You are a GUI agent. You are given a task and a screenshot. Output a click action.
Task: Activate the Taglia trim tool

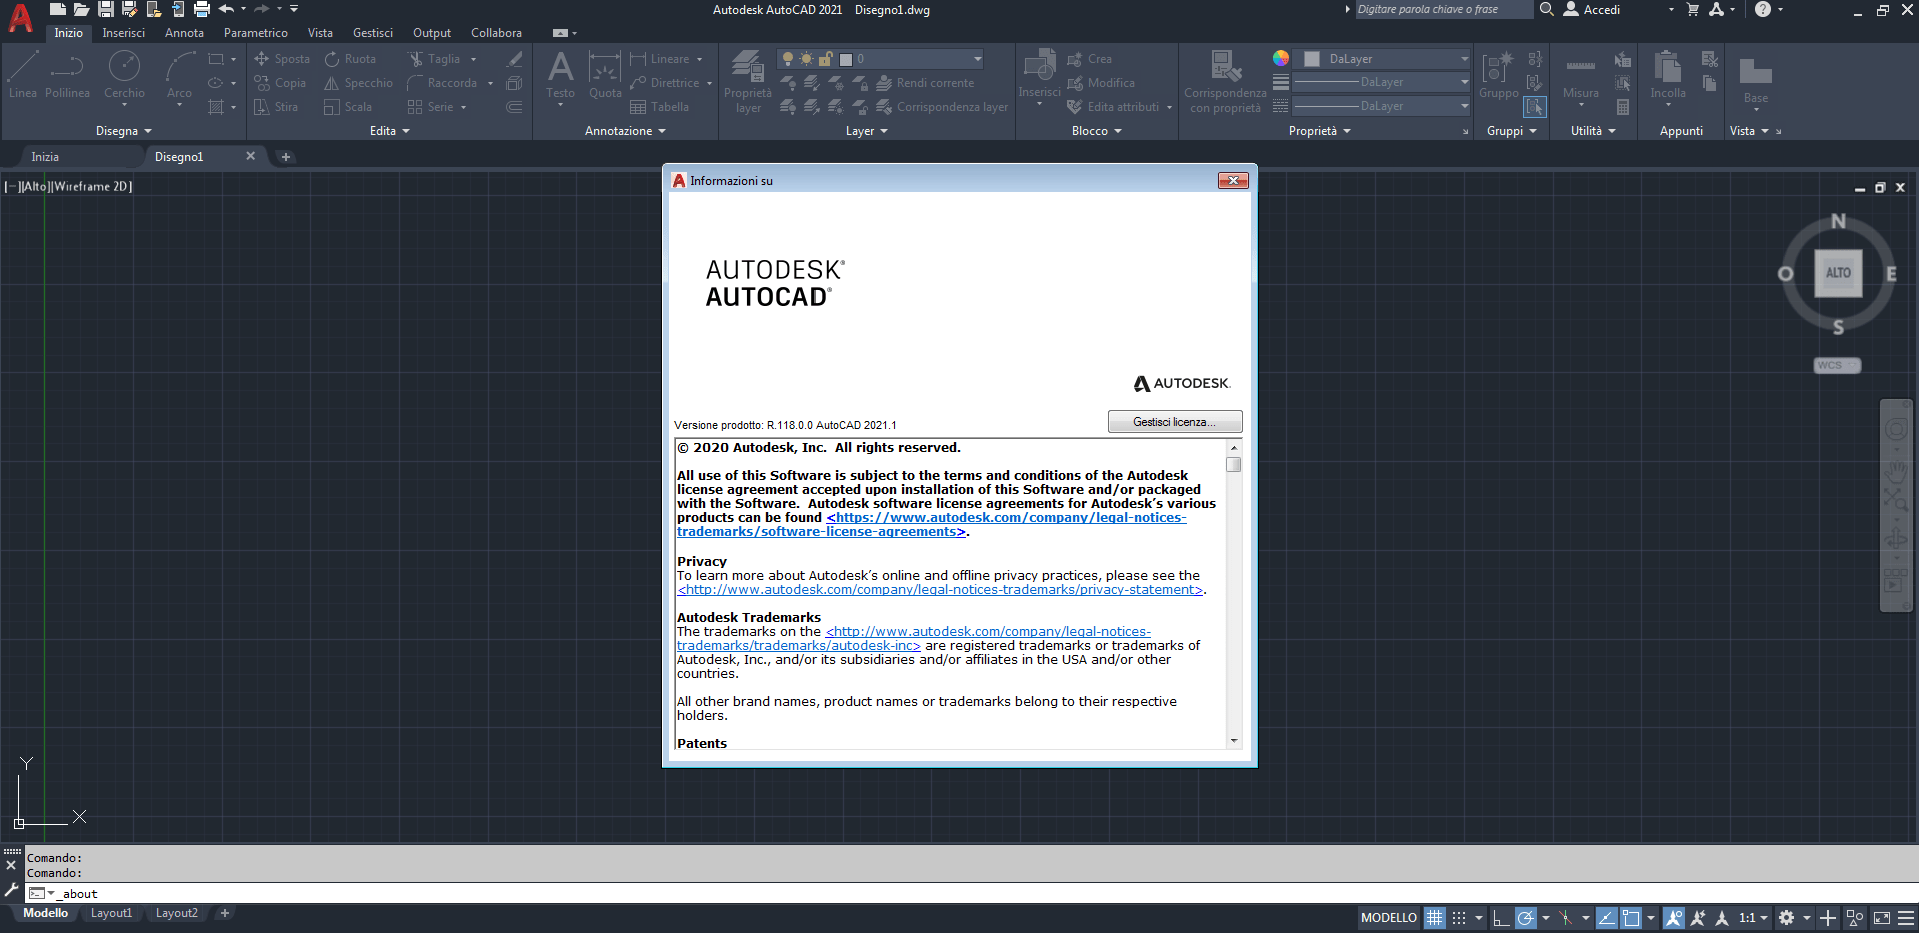434,59
